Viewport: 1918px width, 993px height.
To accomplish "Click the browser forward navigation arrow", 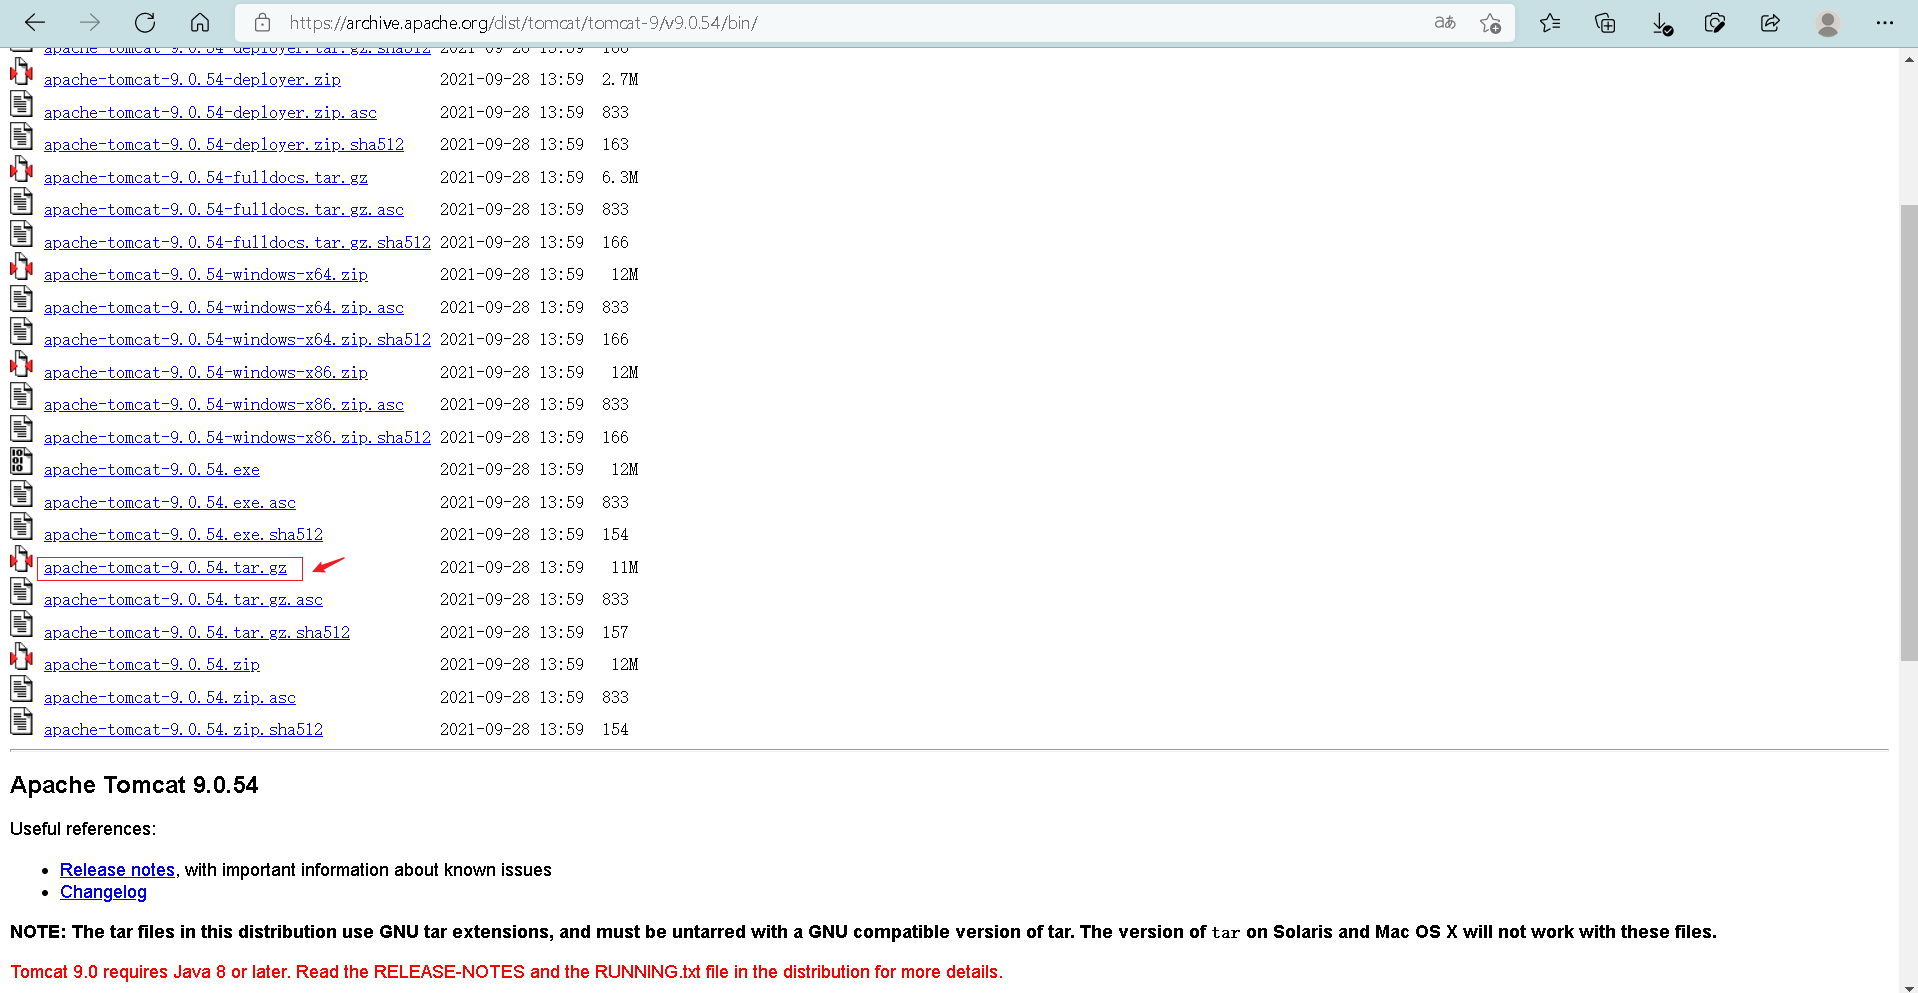I will coord(89,22).
